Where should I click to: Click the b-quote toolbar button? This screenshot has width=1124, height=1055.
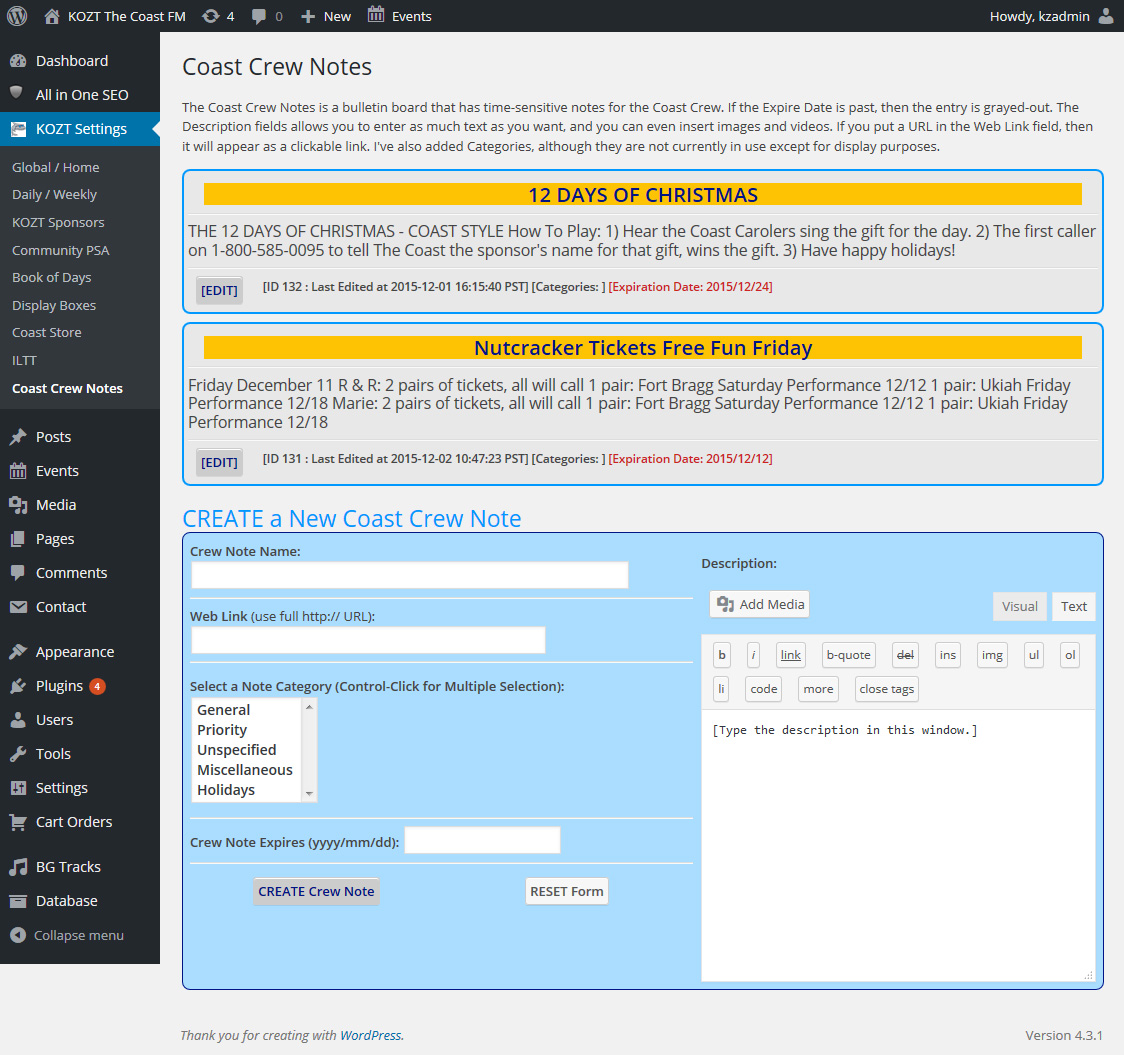tap(848, 655)
